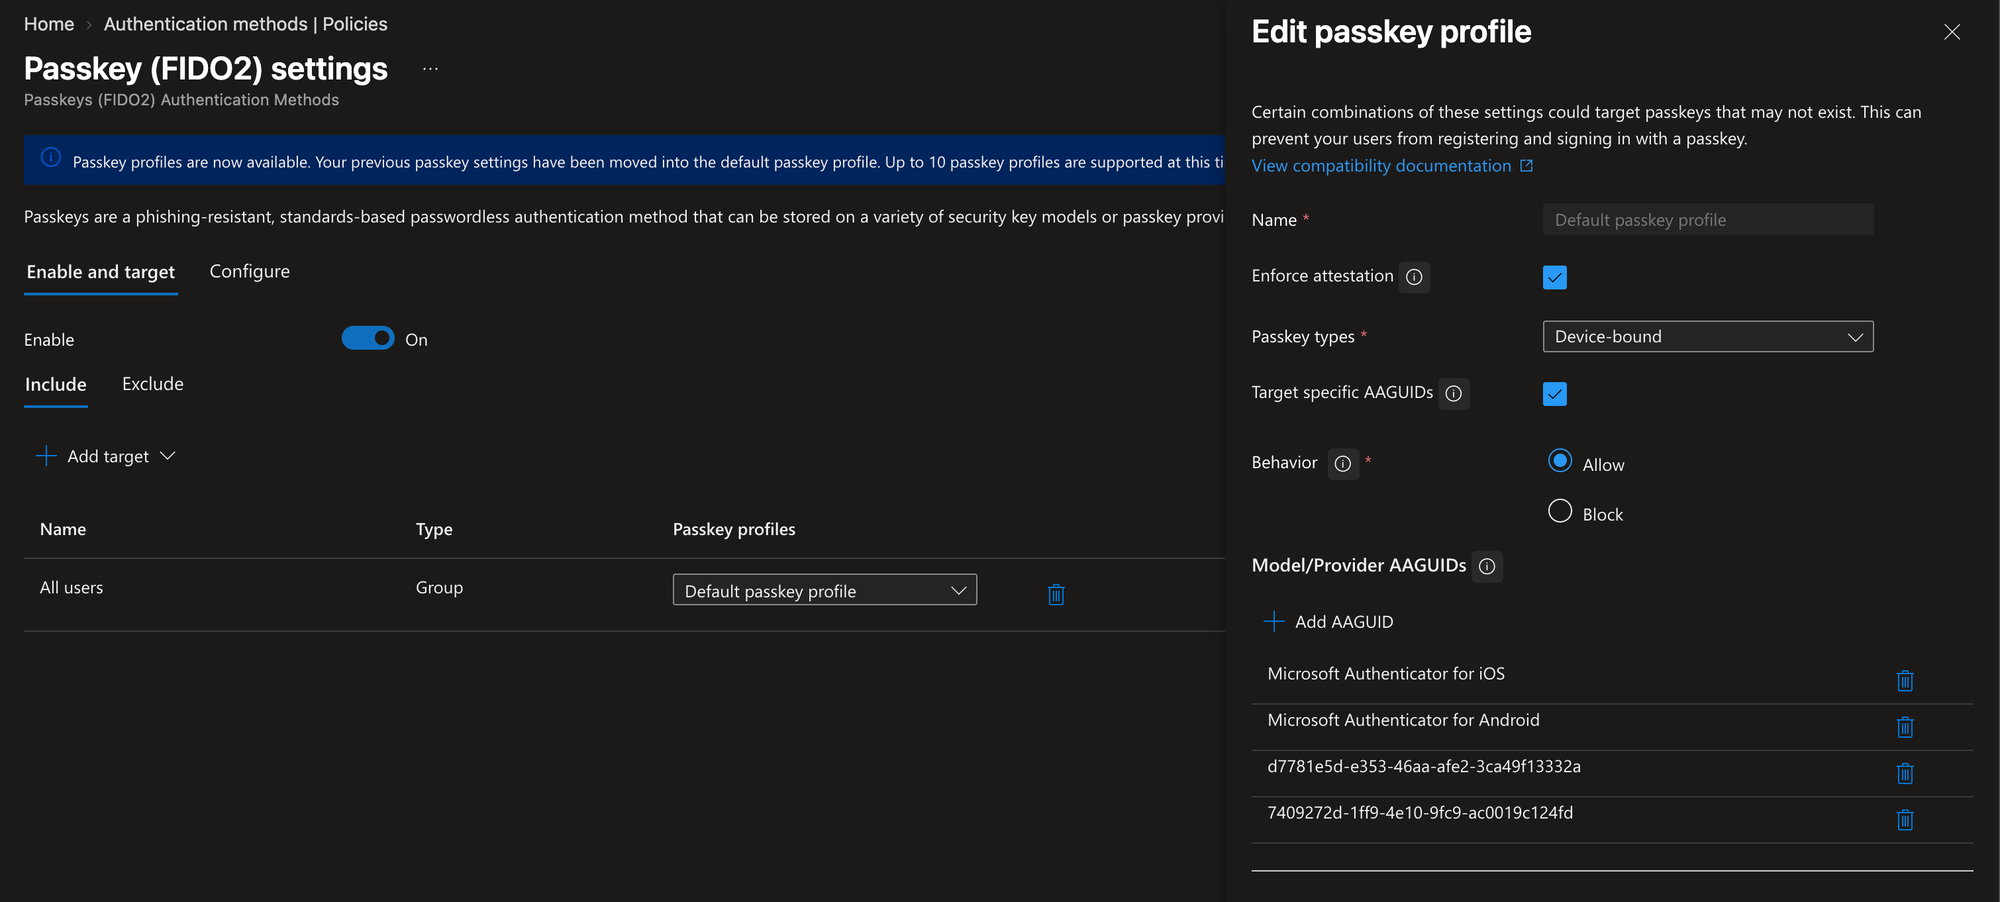2000x902 pixels.
Task: Click the Add AAGUID button
Action: tap(1330, 622)
